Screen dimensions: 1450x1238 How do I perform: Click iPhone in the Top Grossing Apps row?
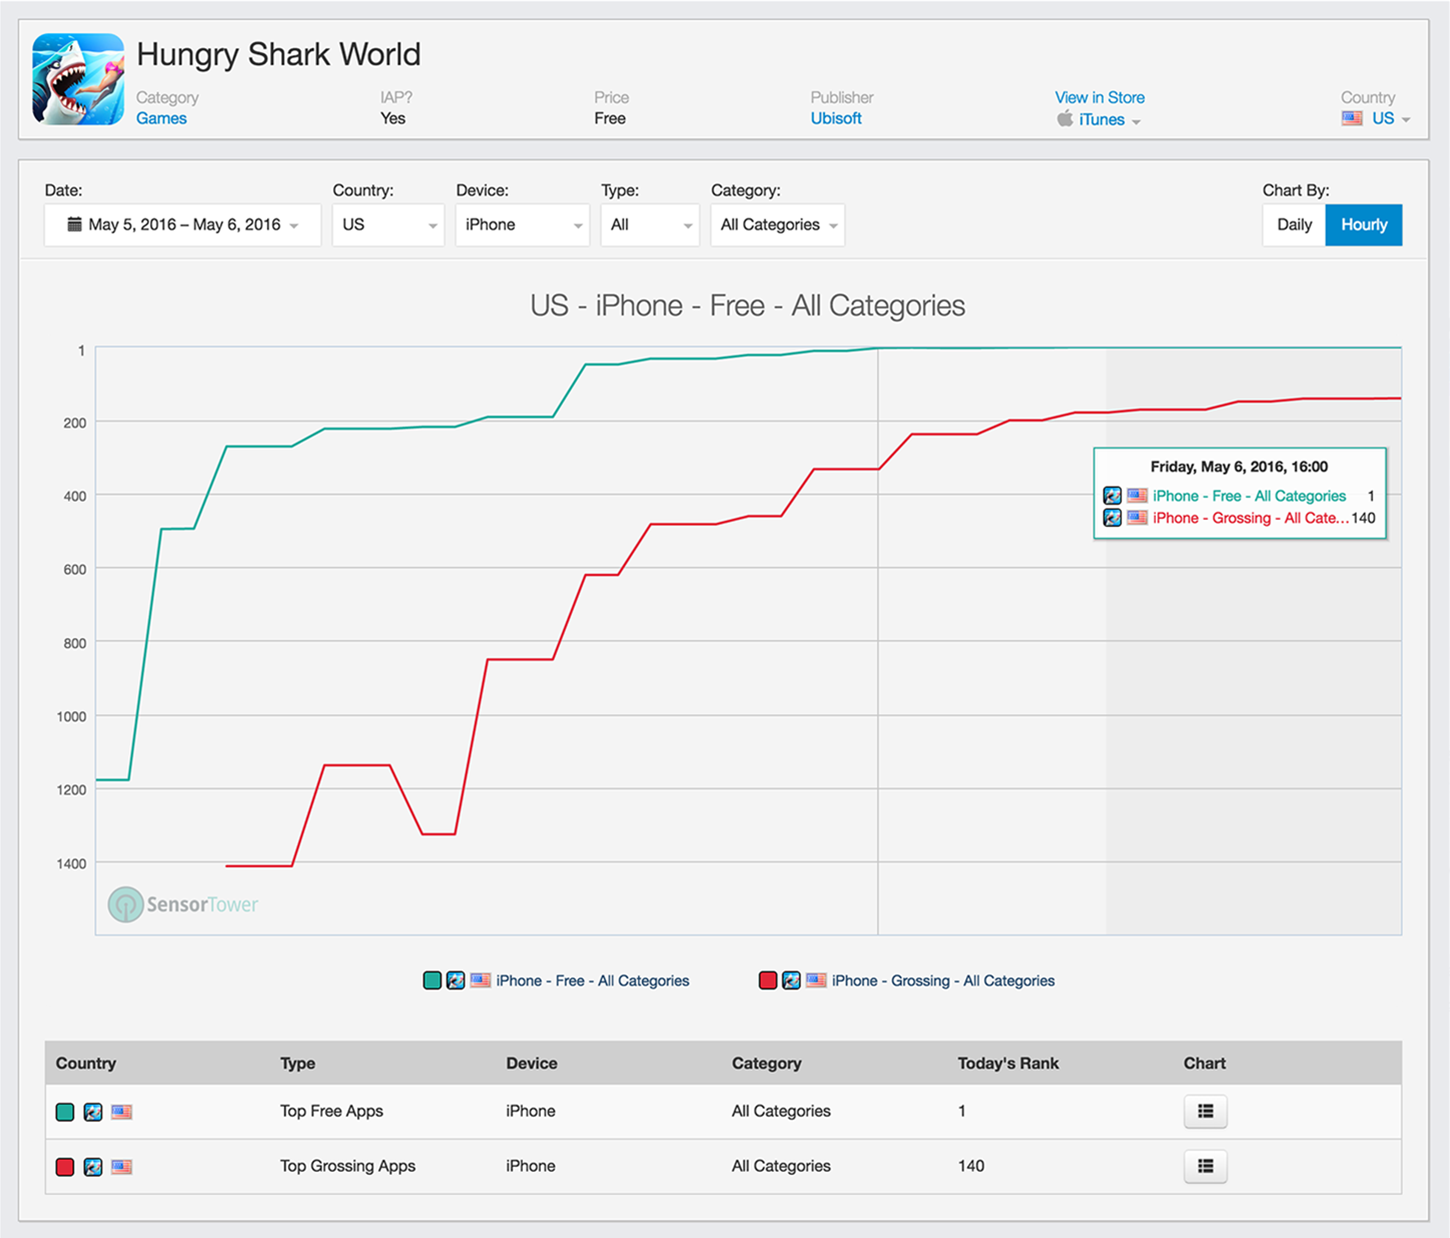(x=531, y=1166)
